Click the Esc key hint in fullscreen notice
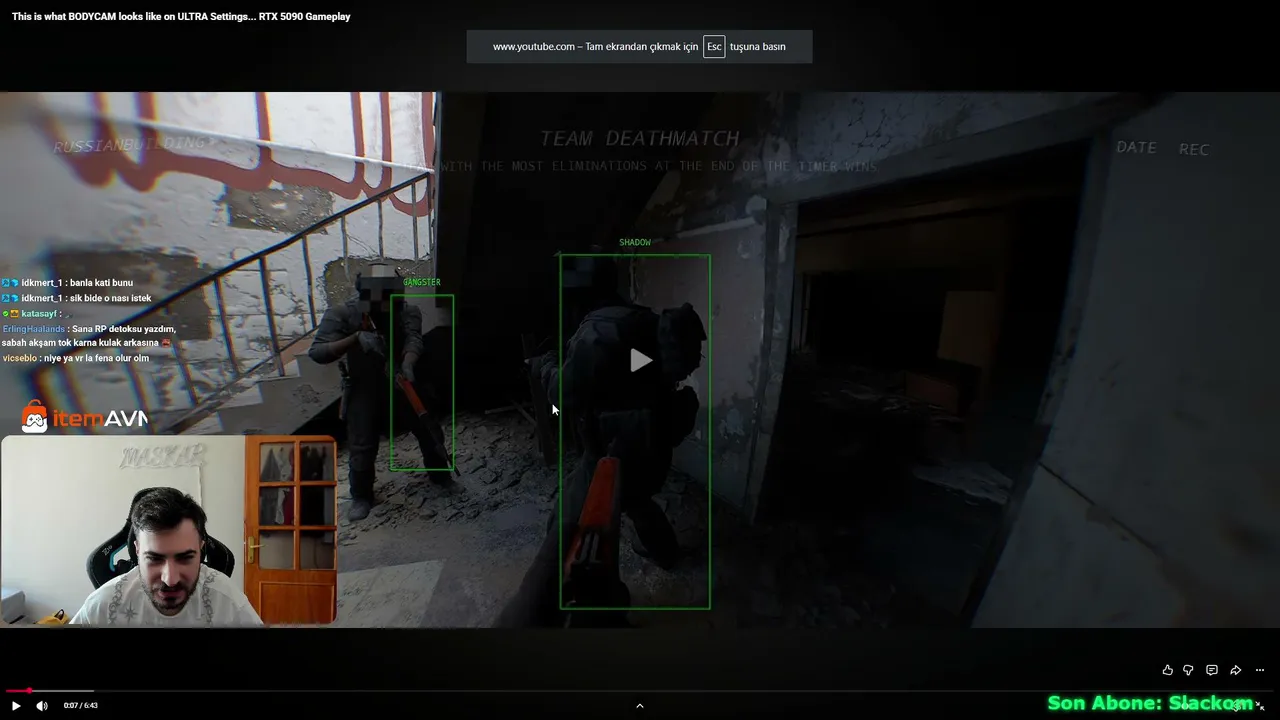This screenshot has height=720, width=1280. [714, 47]
